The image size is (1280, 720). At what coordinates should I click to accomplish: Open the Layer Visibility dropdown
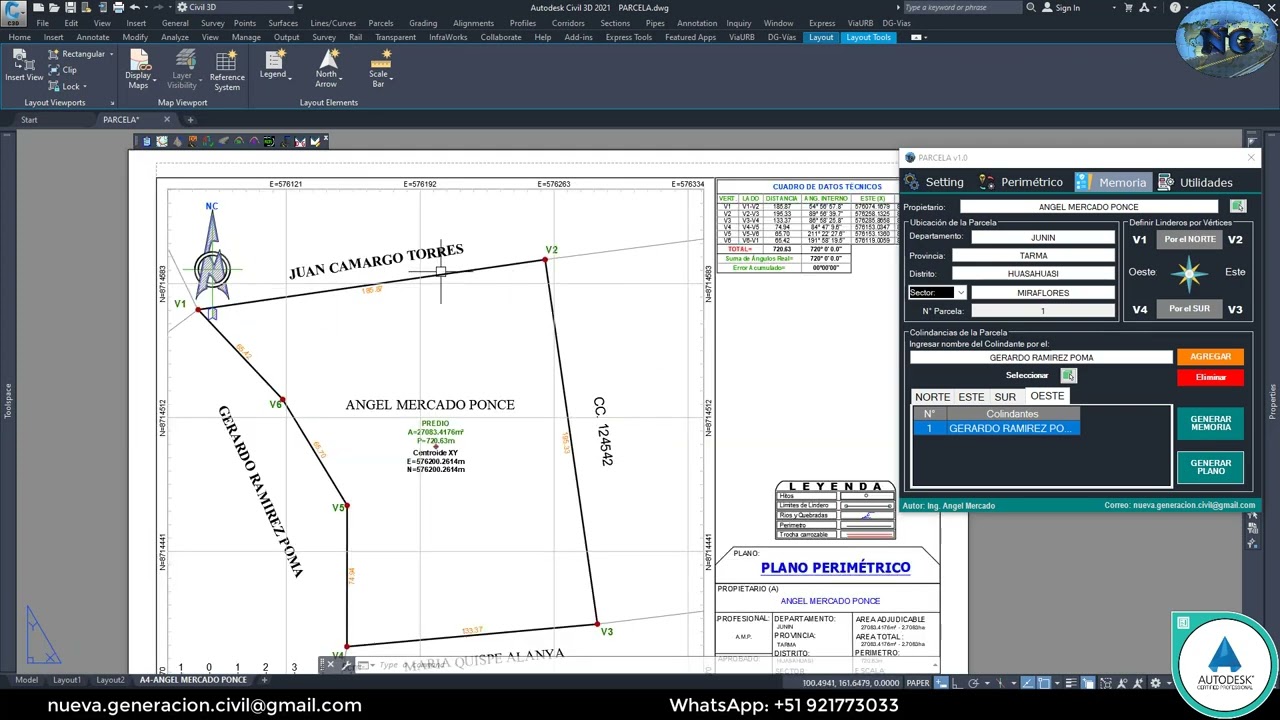182,70
